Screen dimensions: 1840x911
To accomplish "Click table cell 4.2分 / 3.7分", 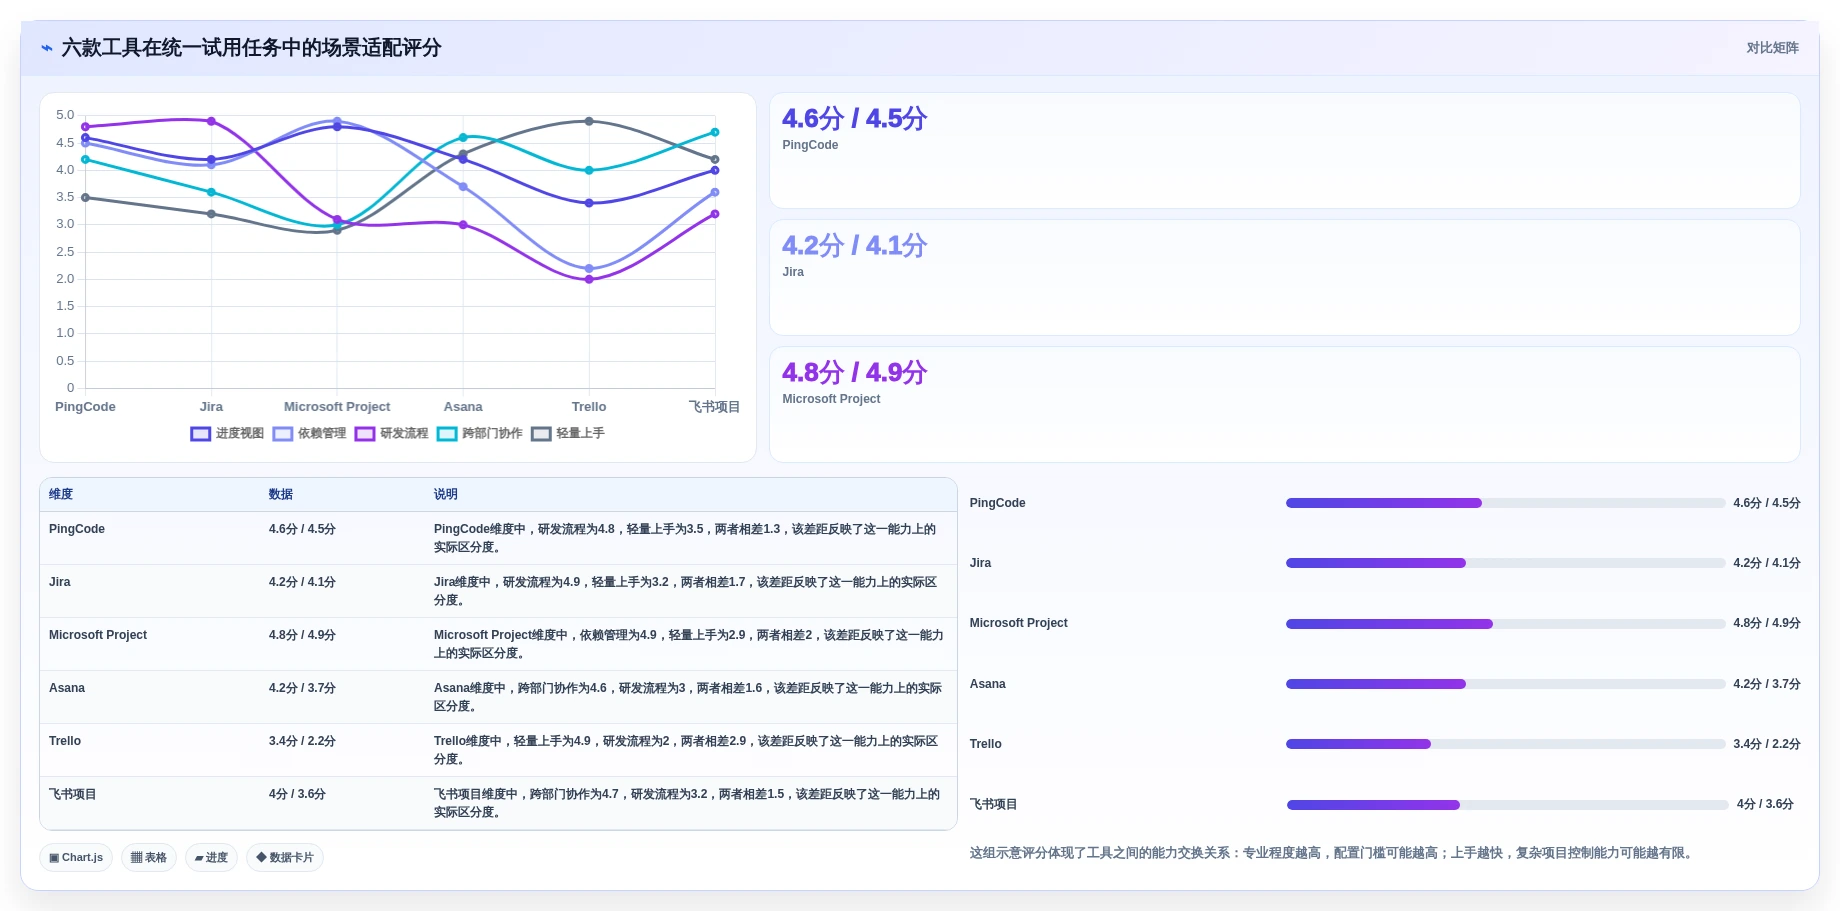I will click(x=302, y=688).
